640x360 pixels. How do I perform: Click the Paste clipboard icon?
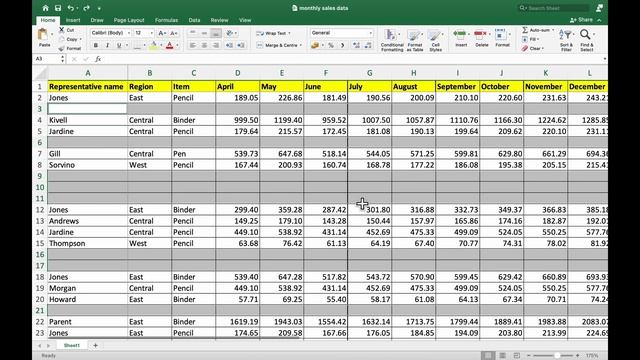pyautogui.click(x=43, y=35)
